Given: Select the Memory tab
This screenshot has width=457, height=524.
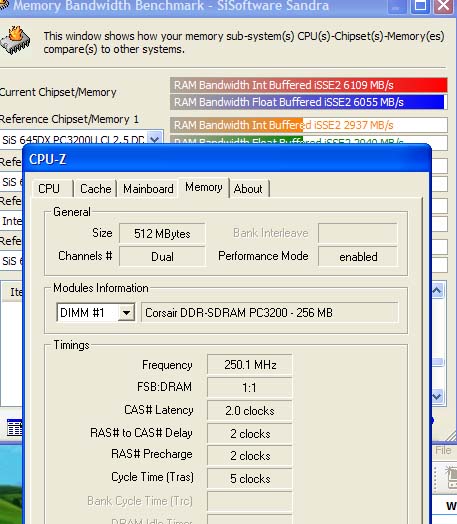Looking at the screenshot, I should [x=203, y=187].
